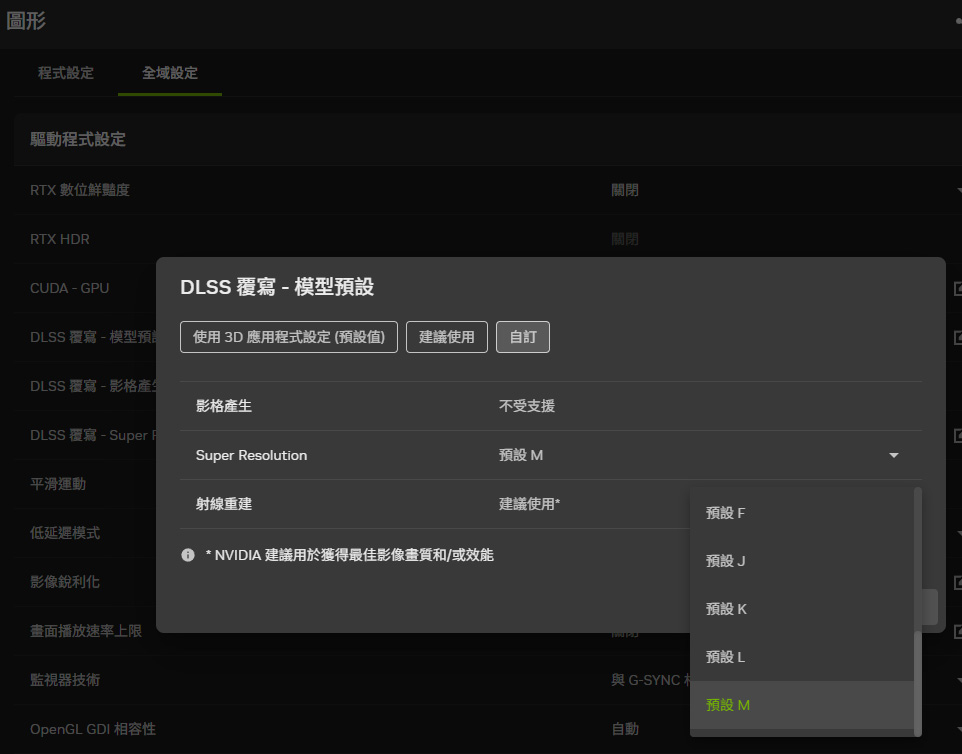
Task: Choose the 建議使用 preset button
Action: (446, 337)
